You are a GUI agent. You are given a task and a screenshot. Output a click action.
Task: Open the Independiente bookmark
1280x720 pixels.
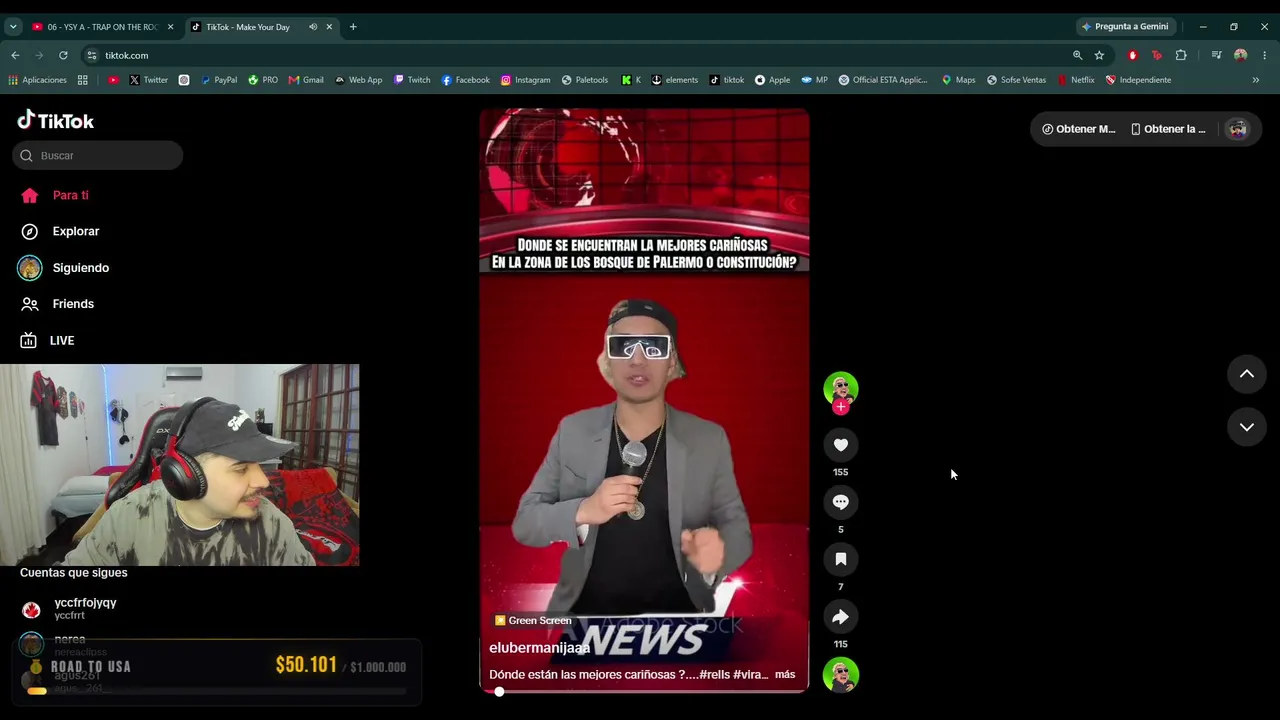pyautogui.click(x=1138, y=80)
